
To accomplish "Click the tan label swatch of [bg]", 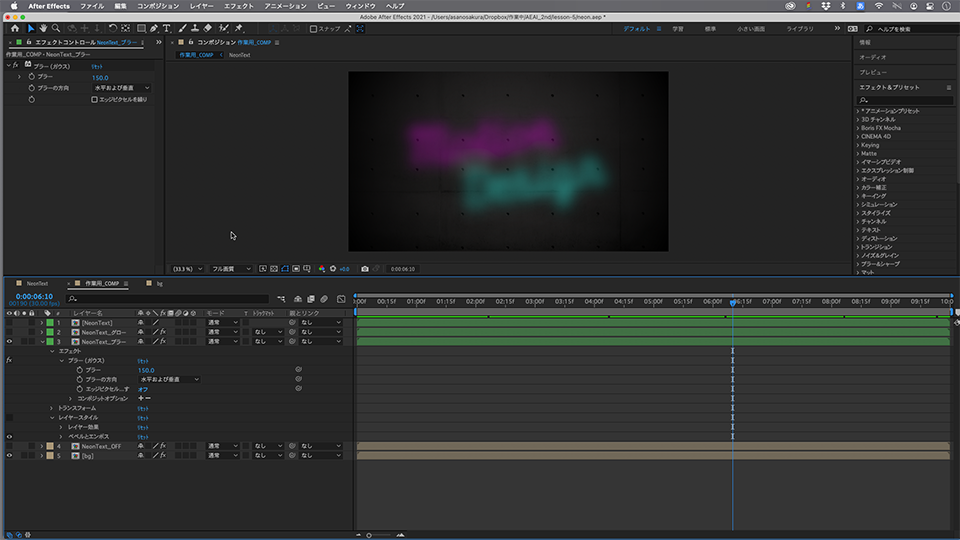I will tap(50, 456).
